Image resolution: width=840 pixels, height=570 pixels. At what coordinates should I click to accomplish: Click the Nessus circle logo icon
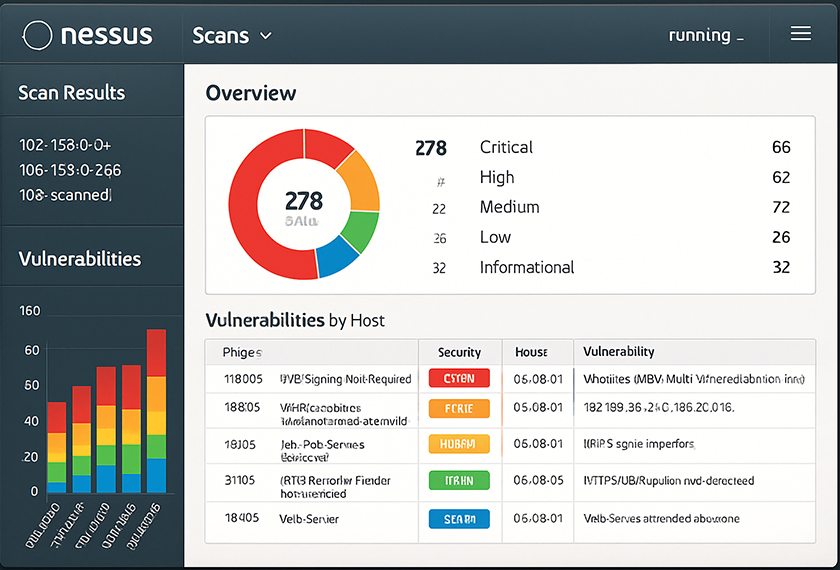37,35
